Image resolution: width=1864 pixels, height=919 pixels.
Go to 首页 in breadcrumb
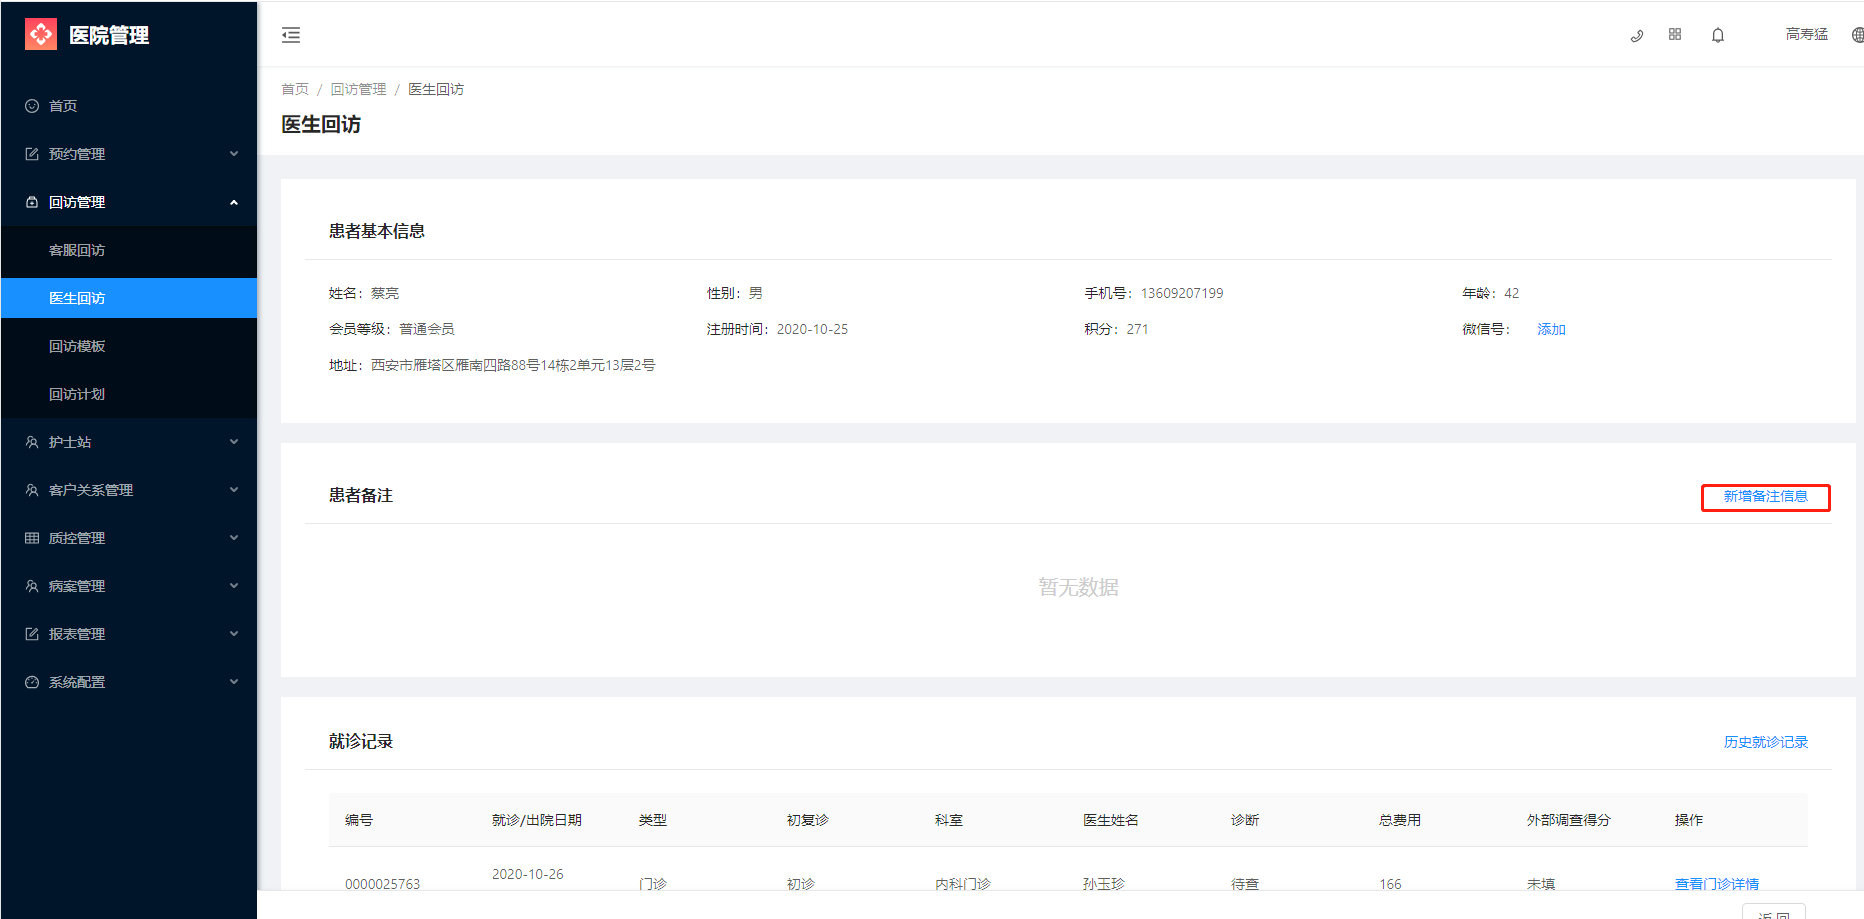click(x=295, y=89)
